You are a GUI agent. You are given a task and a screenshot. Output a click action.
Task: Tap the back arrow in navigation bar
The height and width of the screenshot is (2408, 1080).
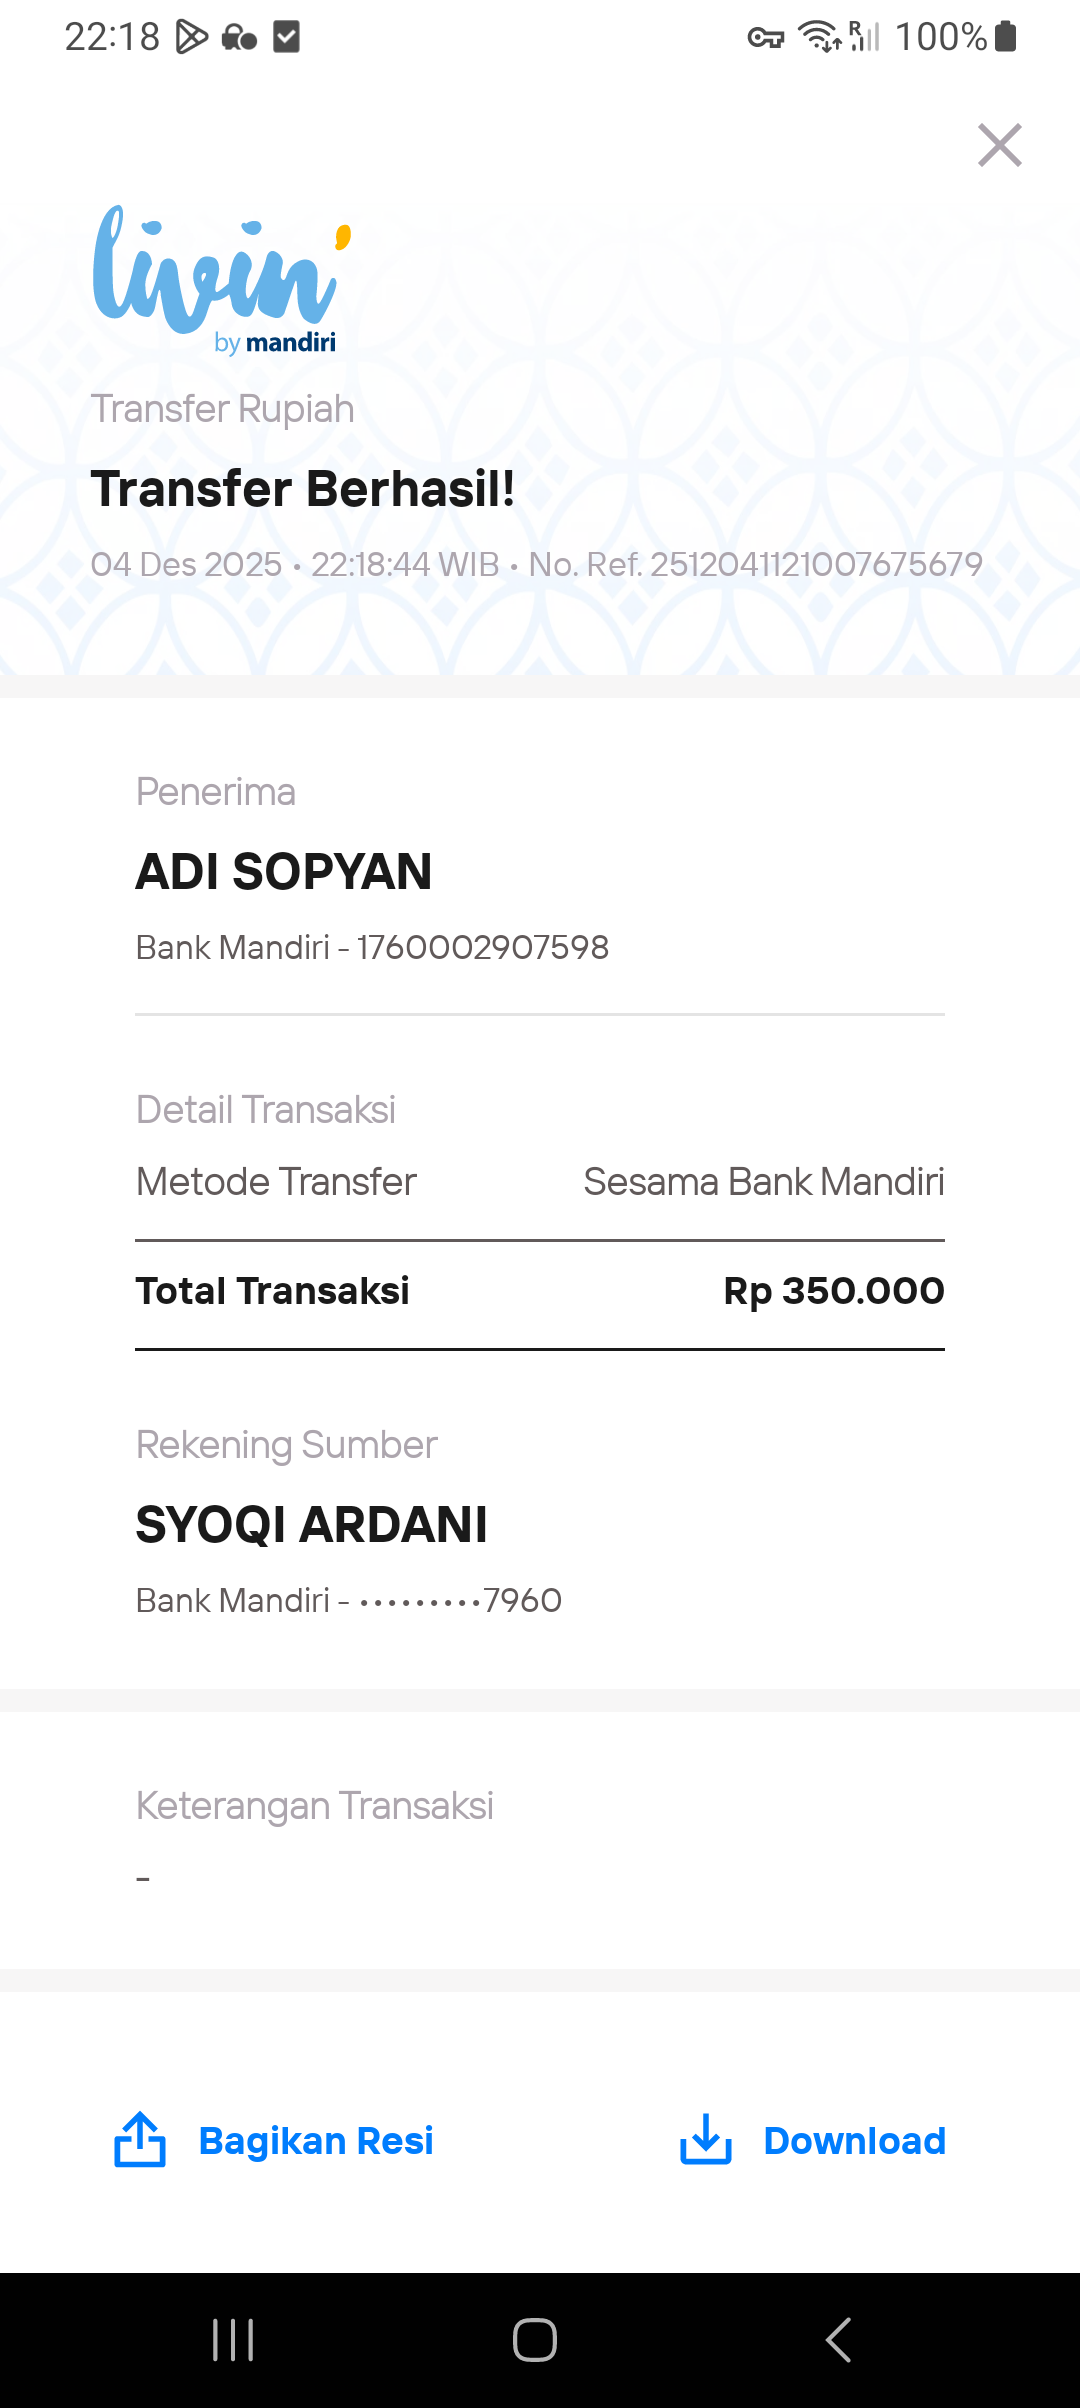838,2340
